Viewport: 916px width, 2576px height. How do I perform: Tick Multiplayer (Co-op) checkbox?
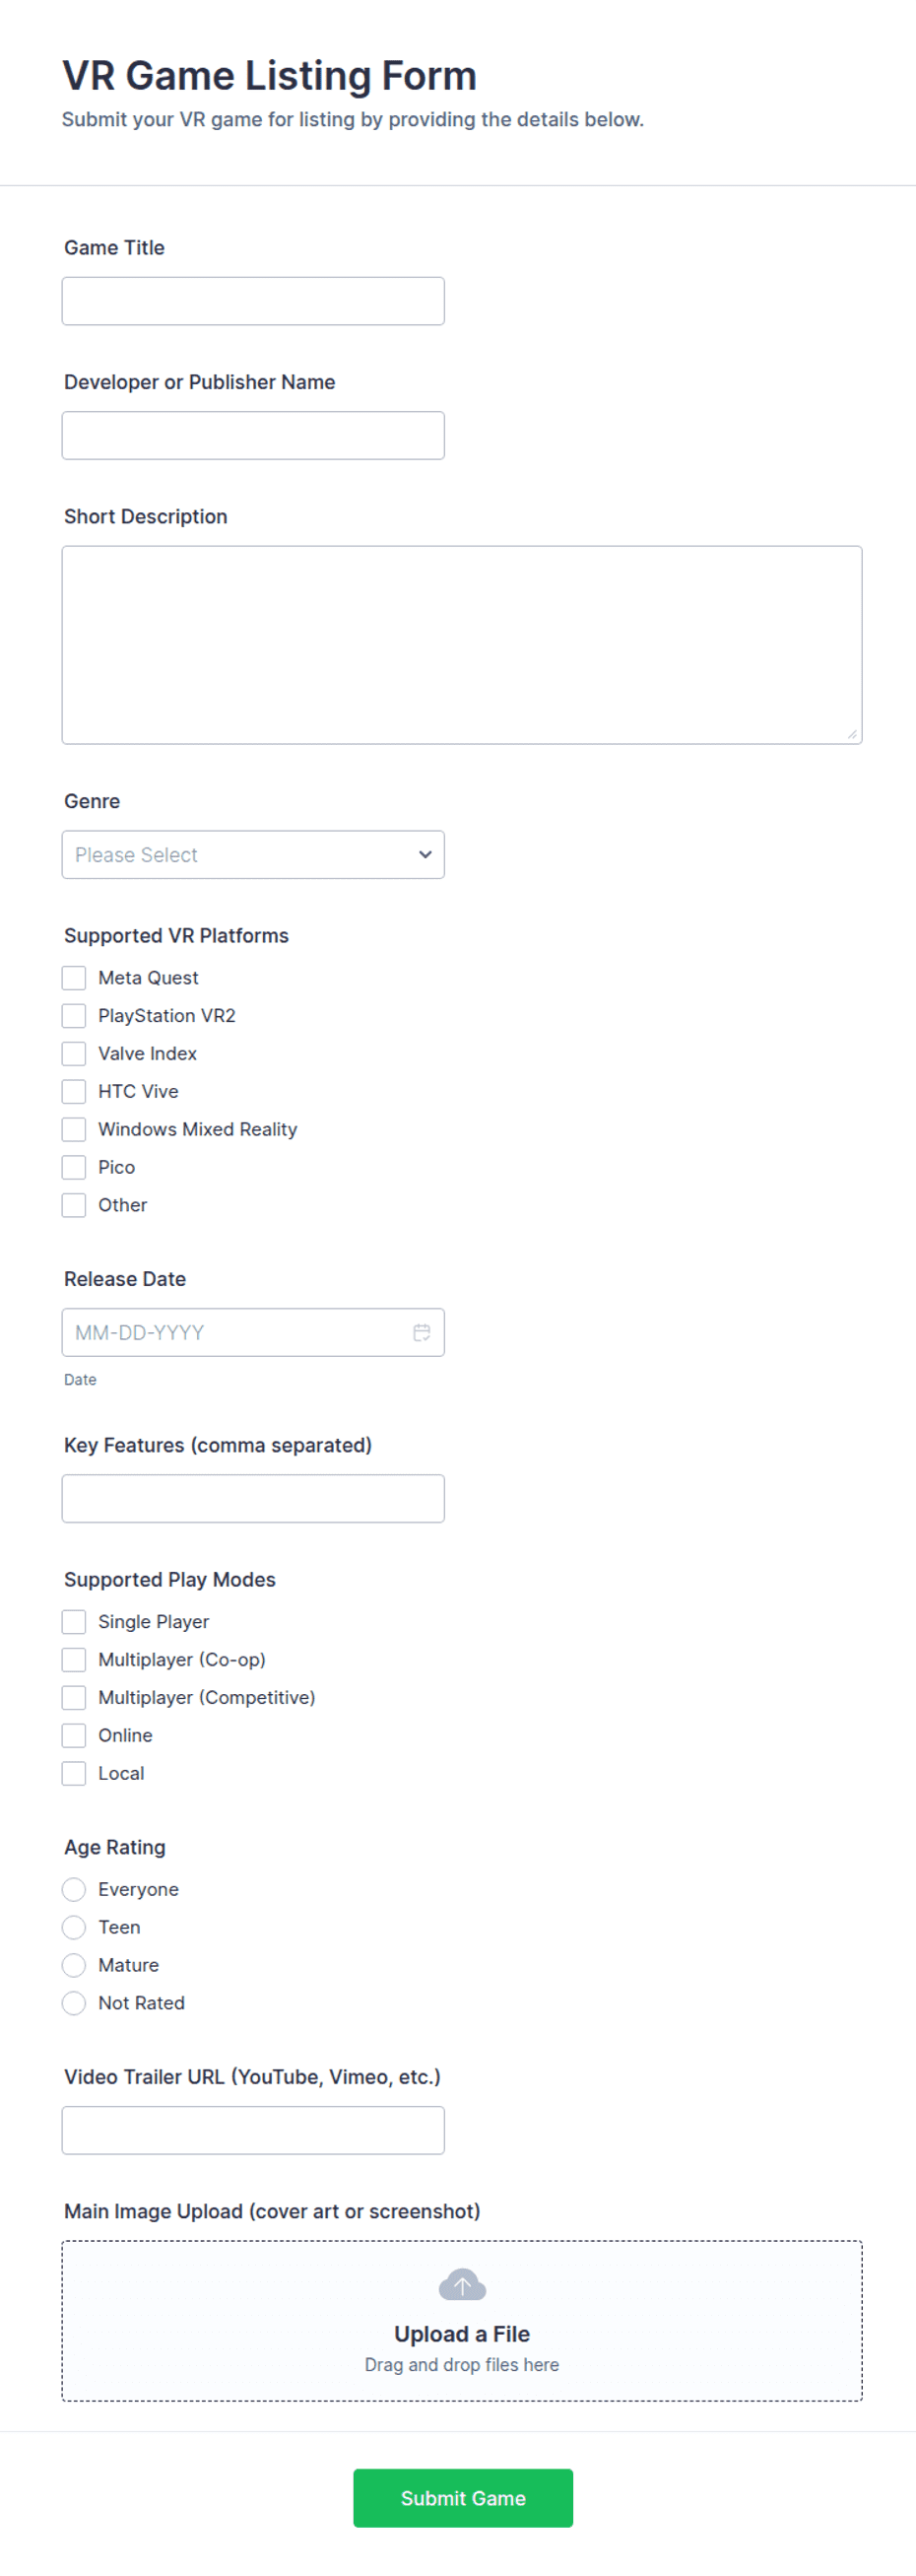click(x=74, y=1659)
